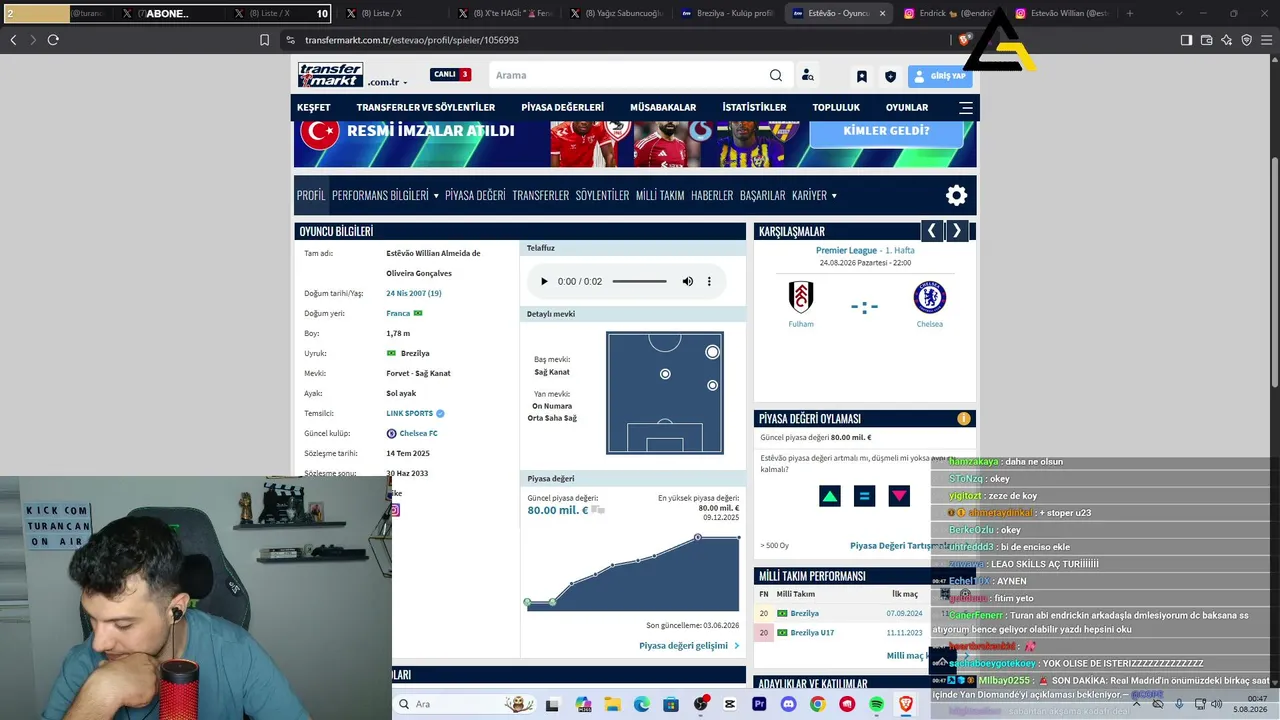
Task: Switch to the Milli Takım profile tab
Action: [x=660, y=195]
